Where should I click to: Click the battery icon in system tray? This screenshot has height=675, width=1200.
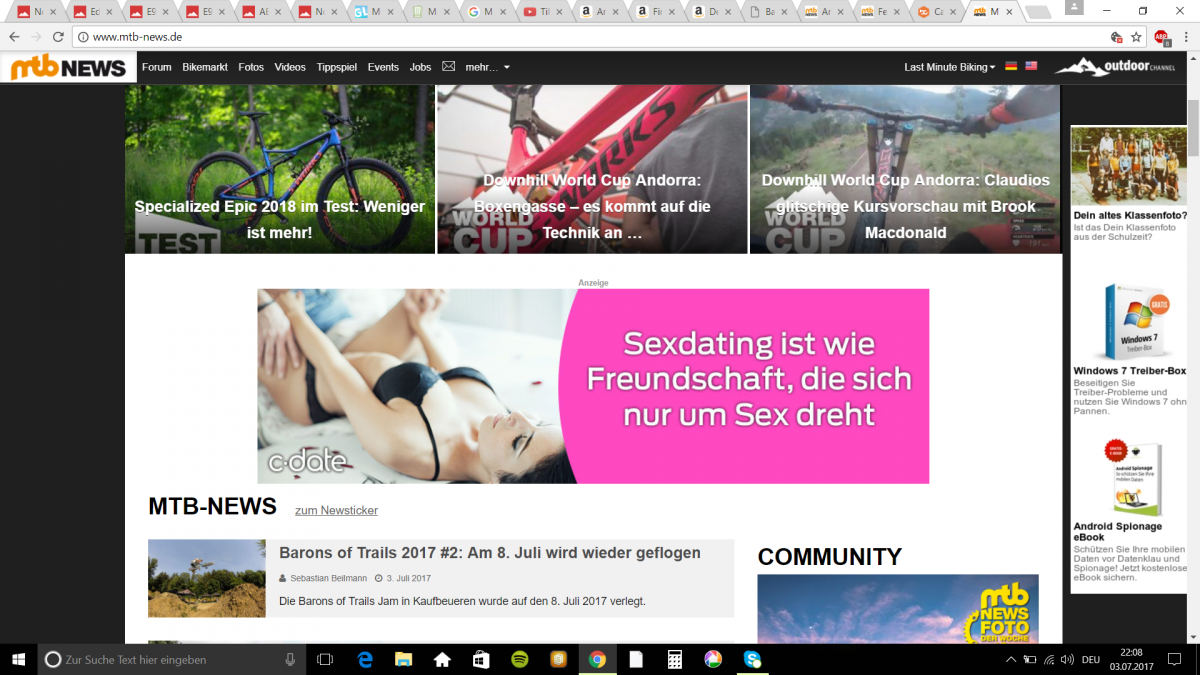pos(1029,659)
